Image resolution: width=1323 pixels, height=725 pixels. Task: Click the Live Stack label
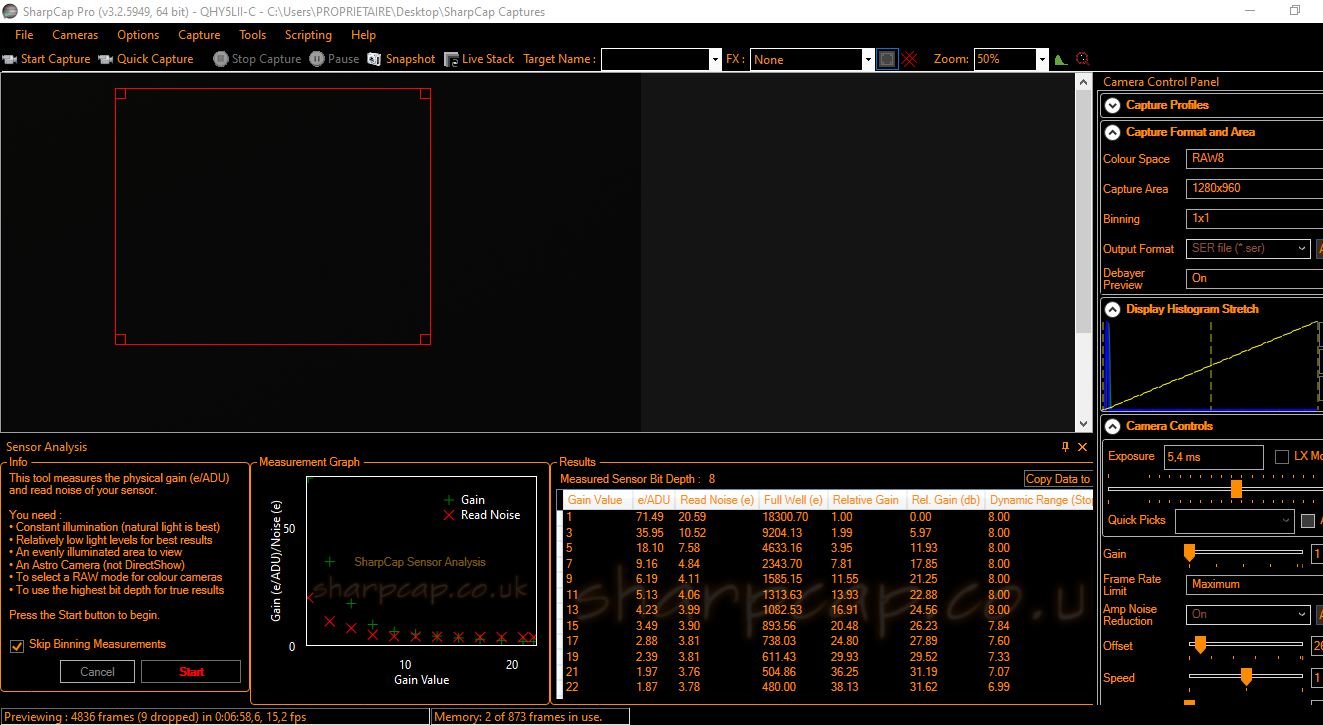[x=488, y=59]
